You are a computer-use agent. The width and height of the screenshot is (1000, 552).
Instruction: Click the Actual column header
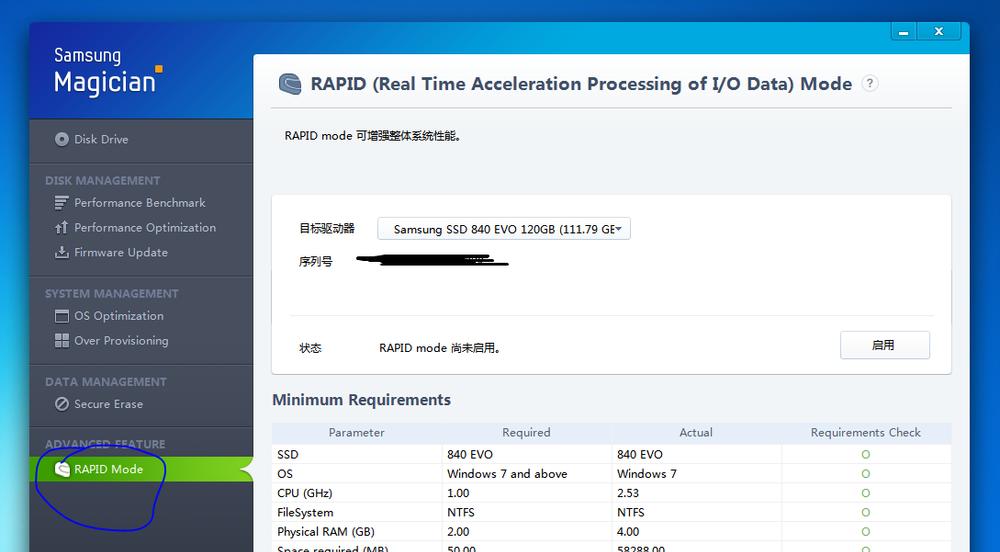point(696,432)
